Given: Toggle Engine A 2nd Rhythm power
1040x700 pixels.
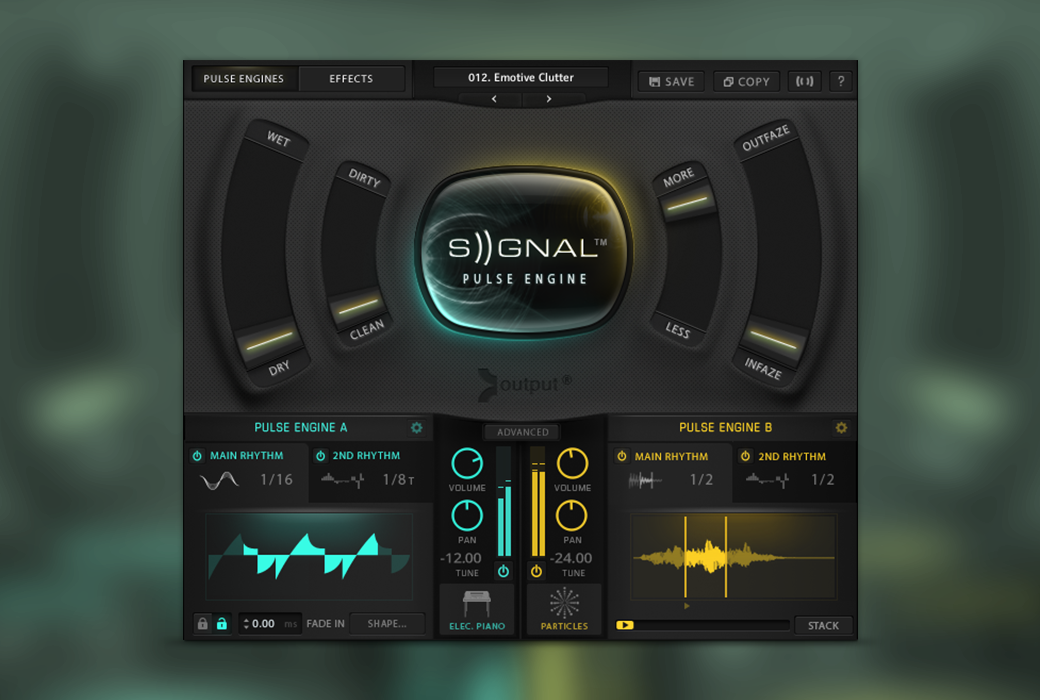Looking at the screenshot, I should [x=320, y=456].
